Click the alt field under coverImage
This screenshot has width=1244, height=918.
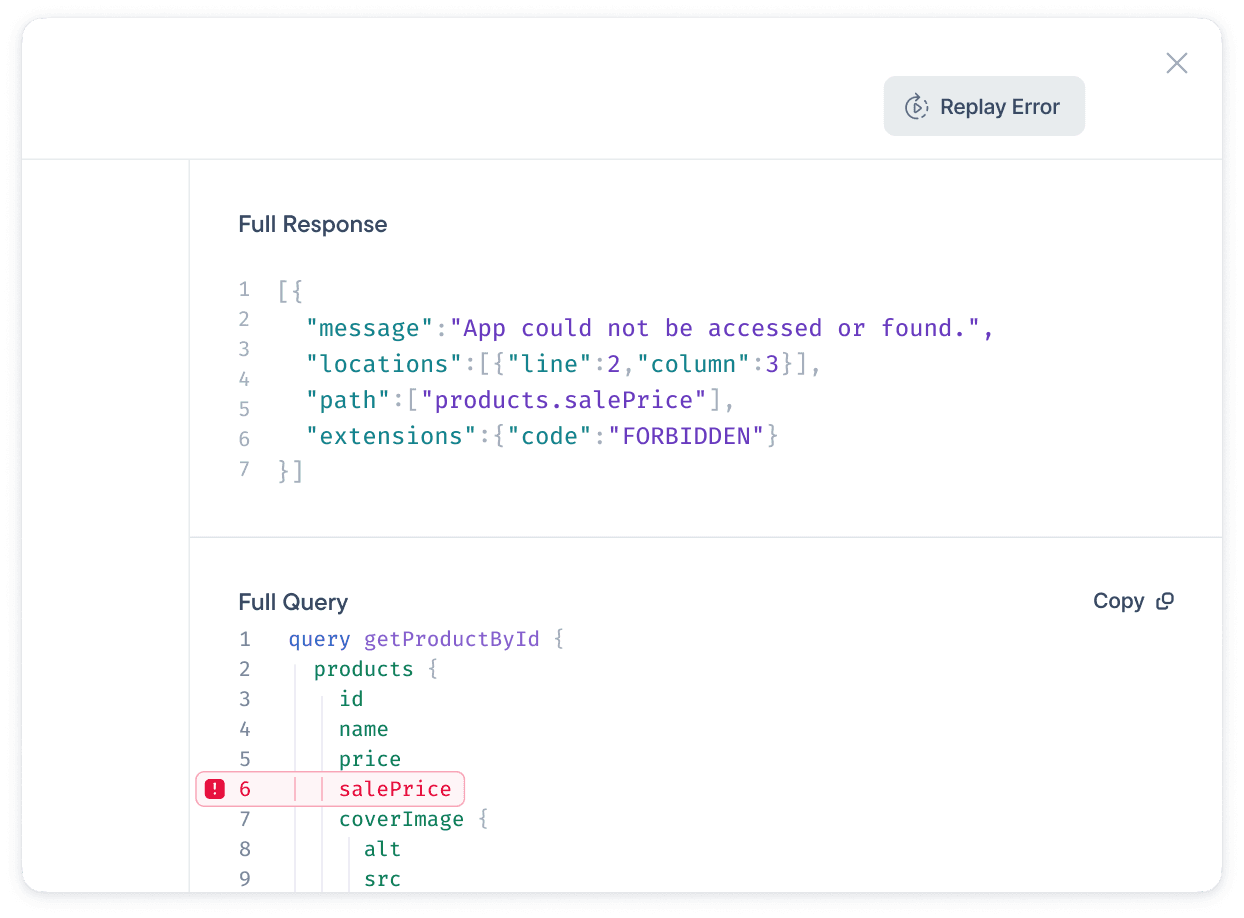382,849
